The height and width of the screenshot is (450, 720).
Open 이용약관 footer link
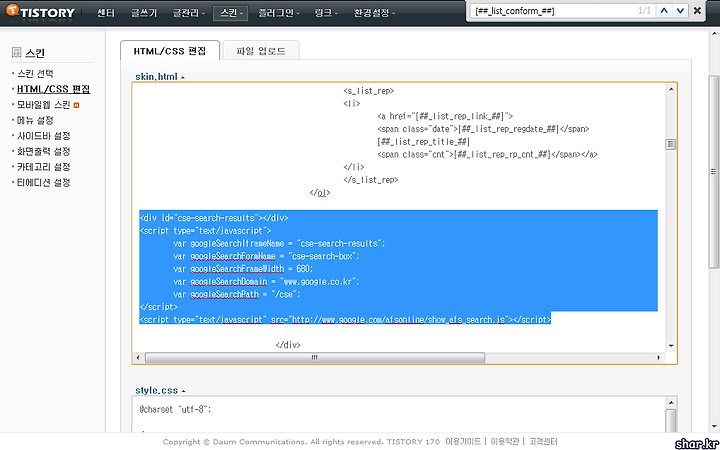(x=505, y=442)
